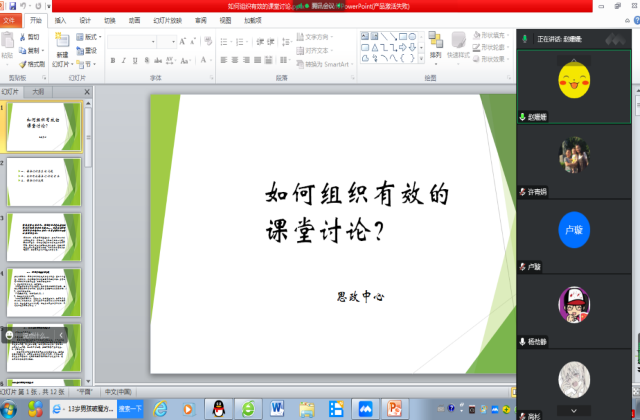Open the QQ penguin icon in taskbar
Screen dimensions: 640x420
click(217, 408)
